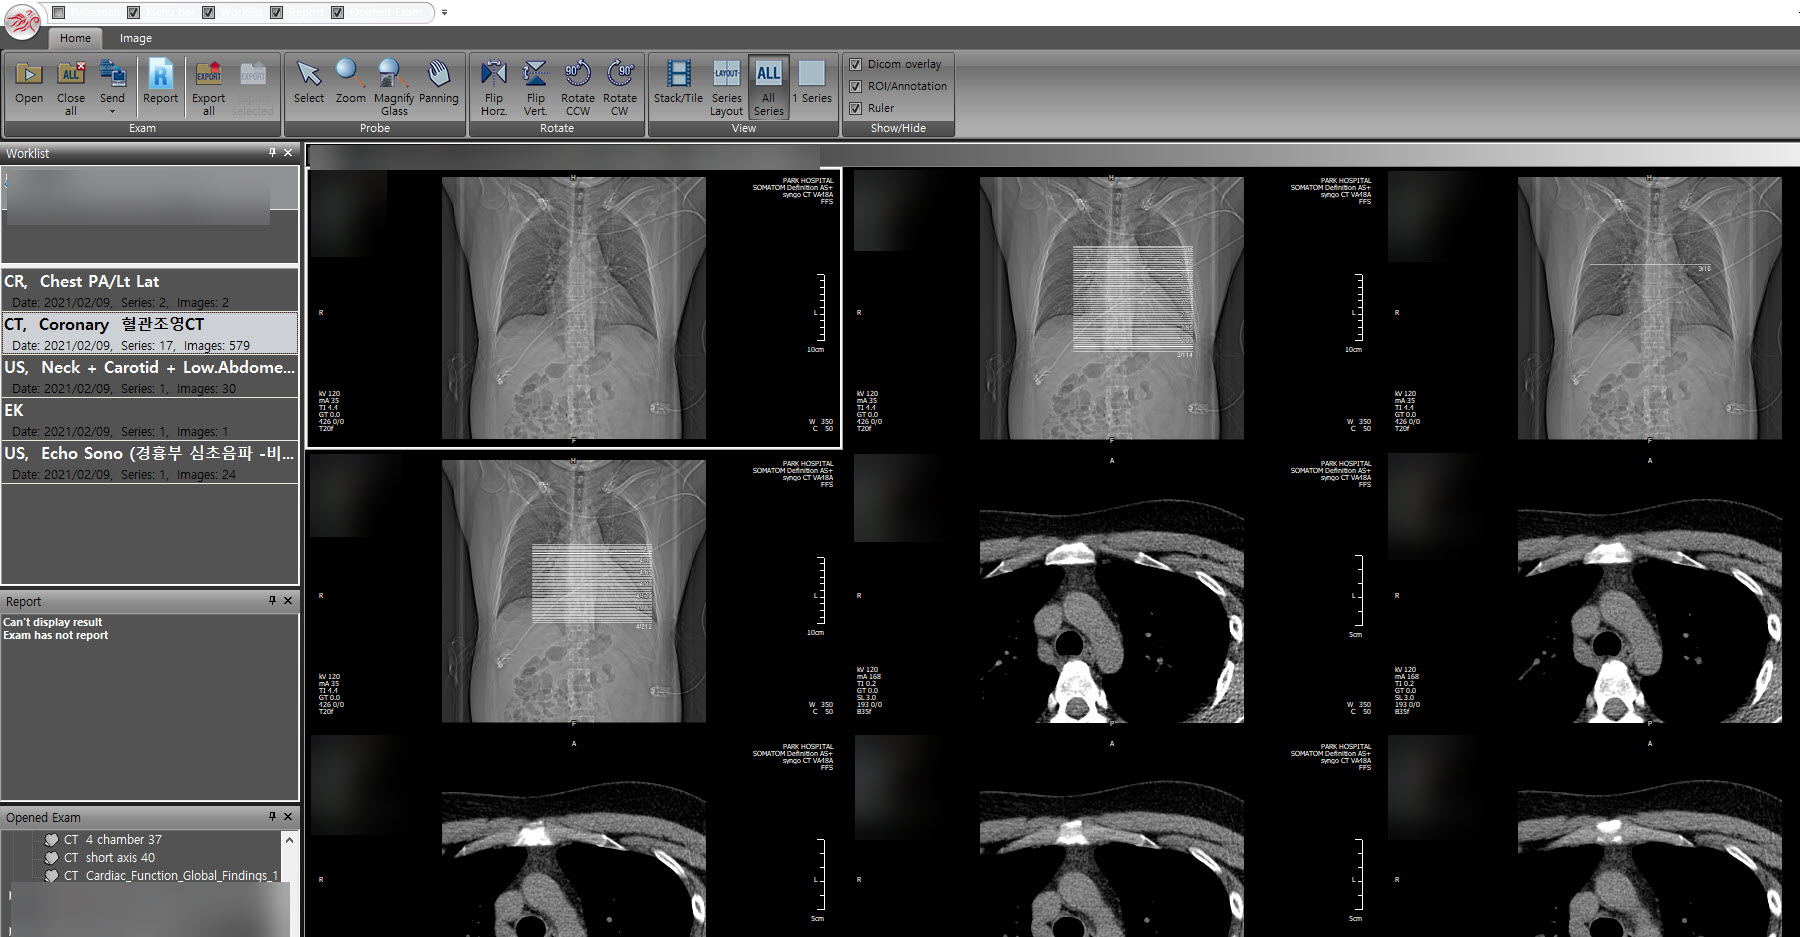Toggle the Dicom overlay checkbox
Screen dimensions: 1800x937
855,64
